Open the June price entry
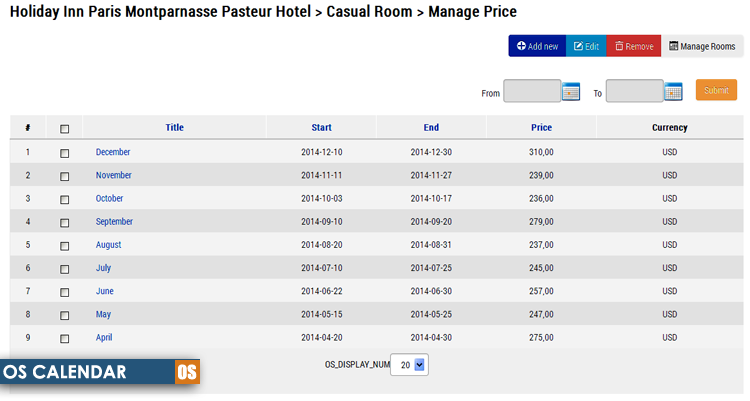 pos(105,291)
